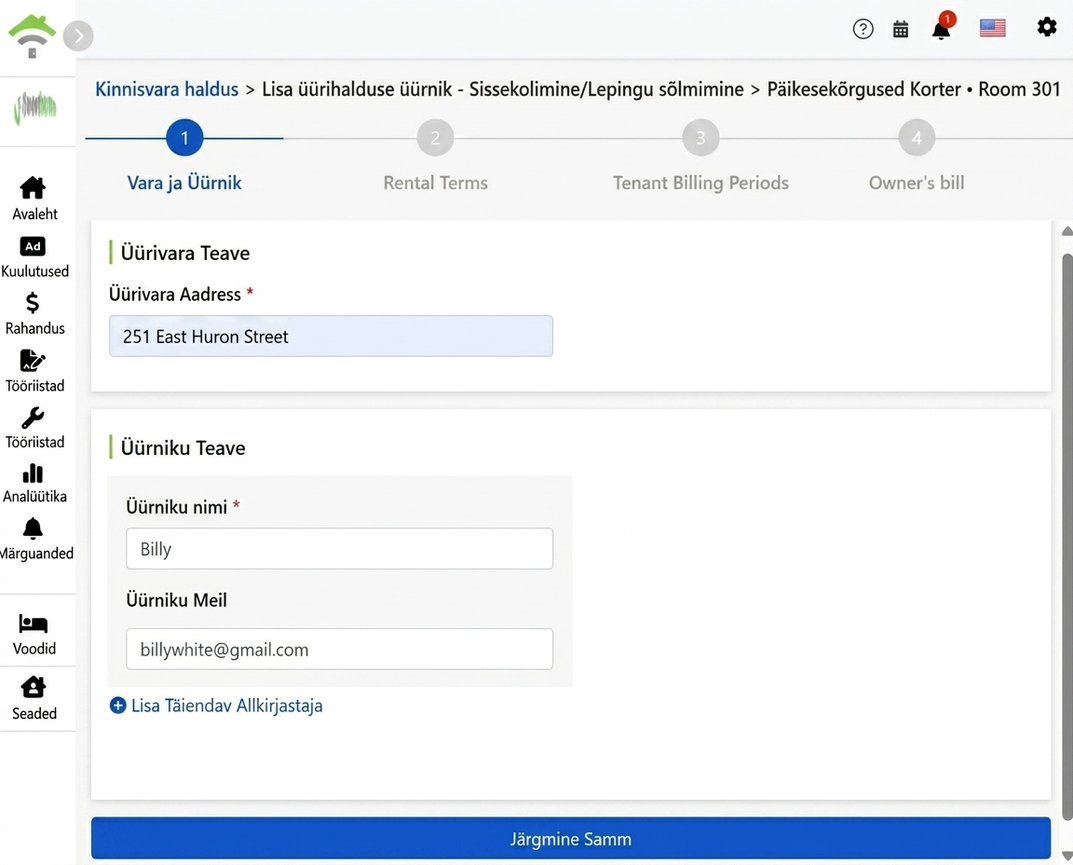
Task: Open the notifications bell with badge
Action: click(x=942, y=27)
